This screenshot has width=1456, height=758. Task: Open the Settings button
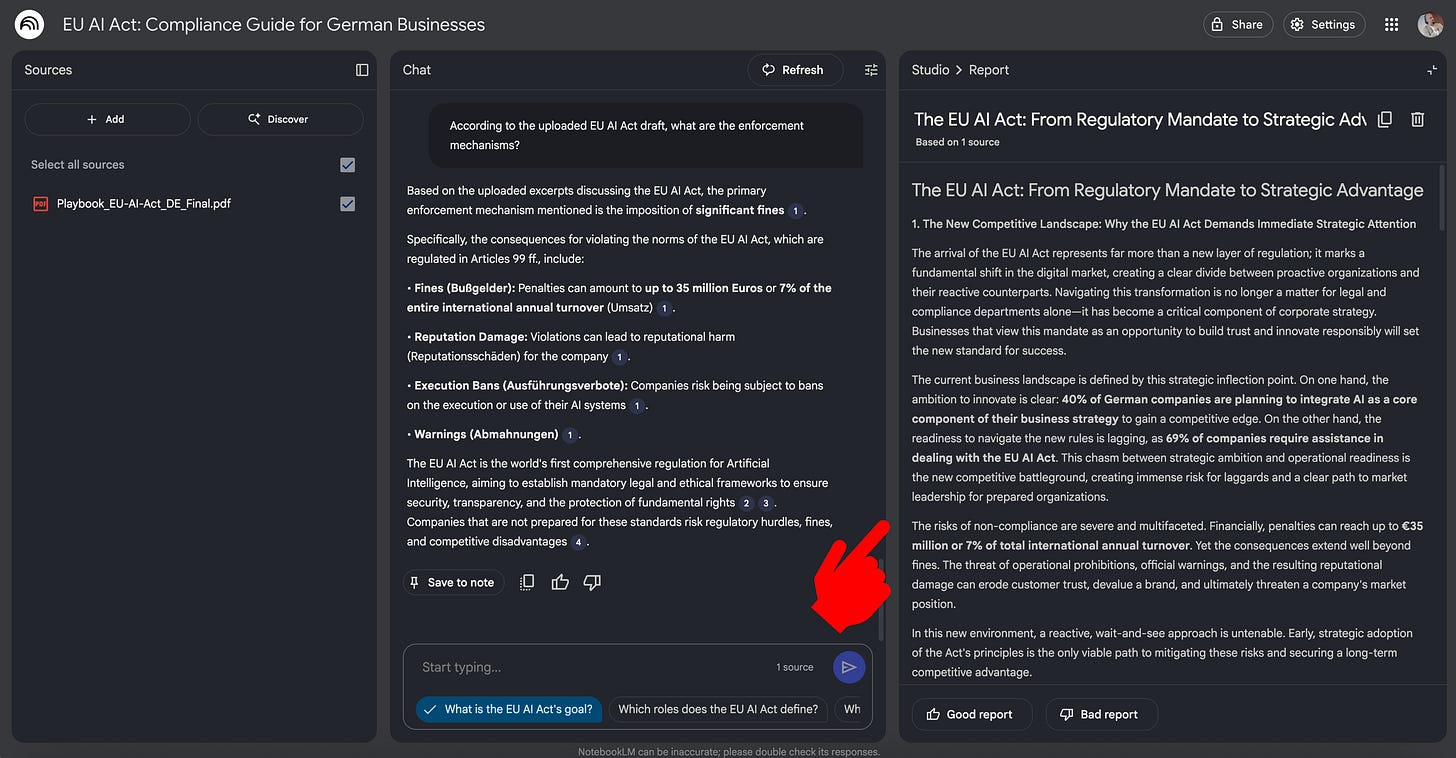[x=1324, y=25]
